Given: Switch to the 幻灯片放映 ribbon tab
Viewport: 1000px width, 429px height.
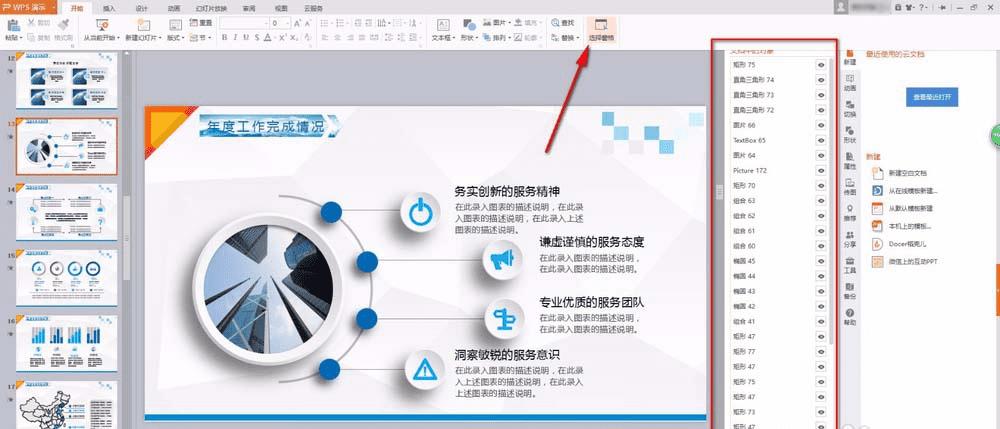Looking at the screenshot, I should [x=210, y=8].
